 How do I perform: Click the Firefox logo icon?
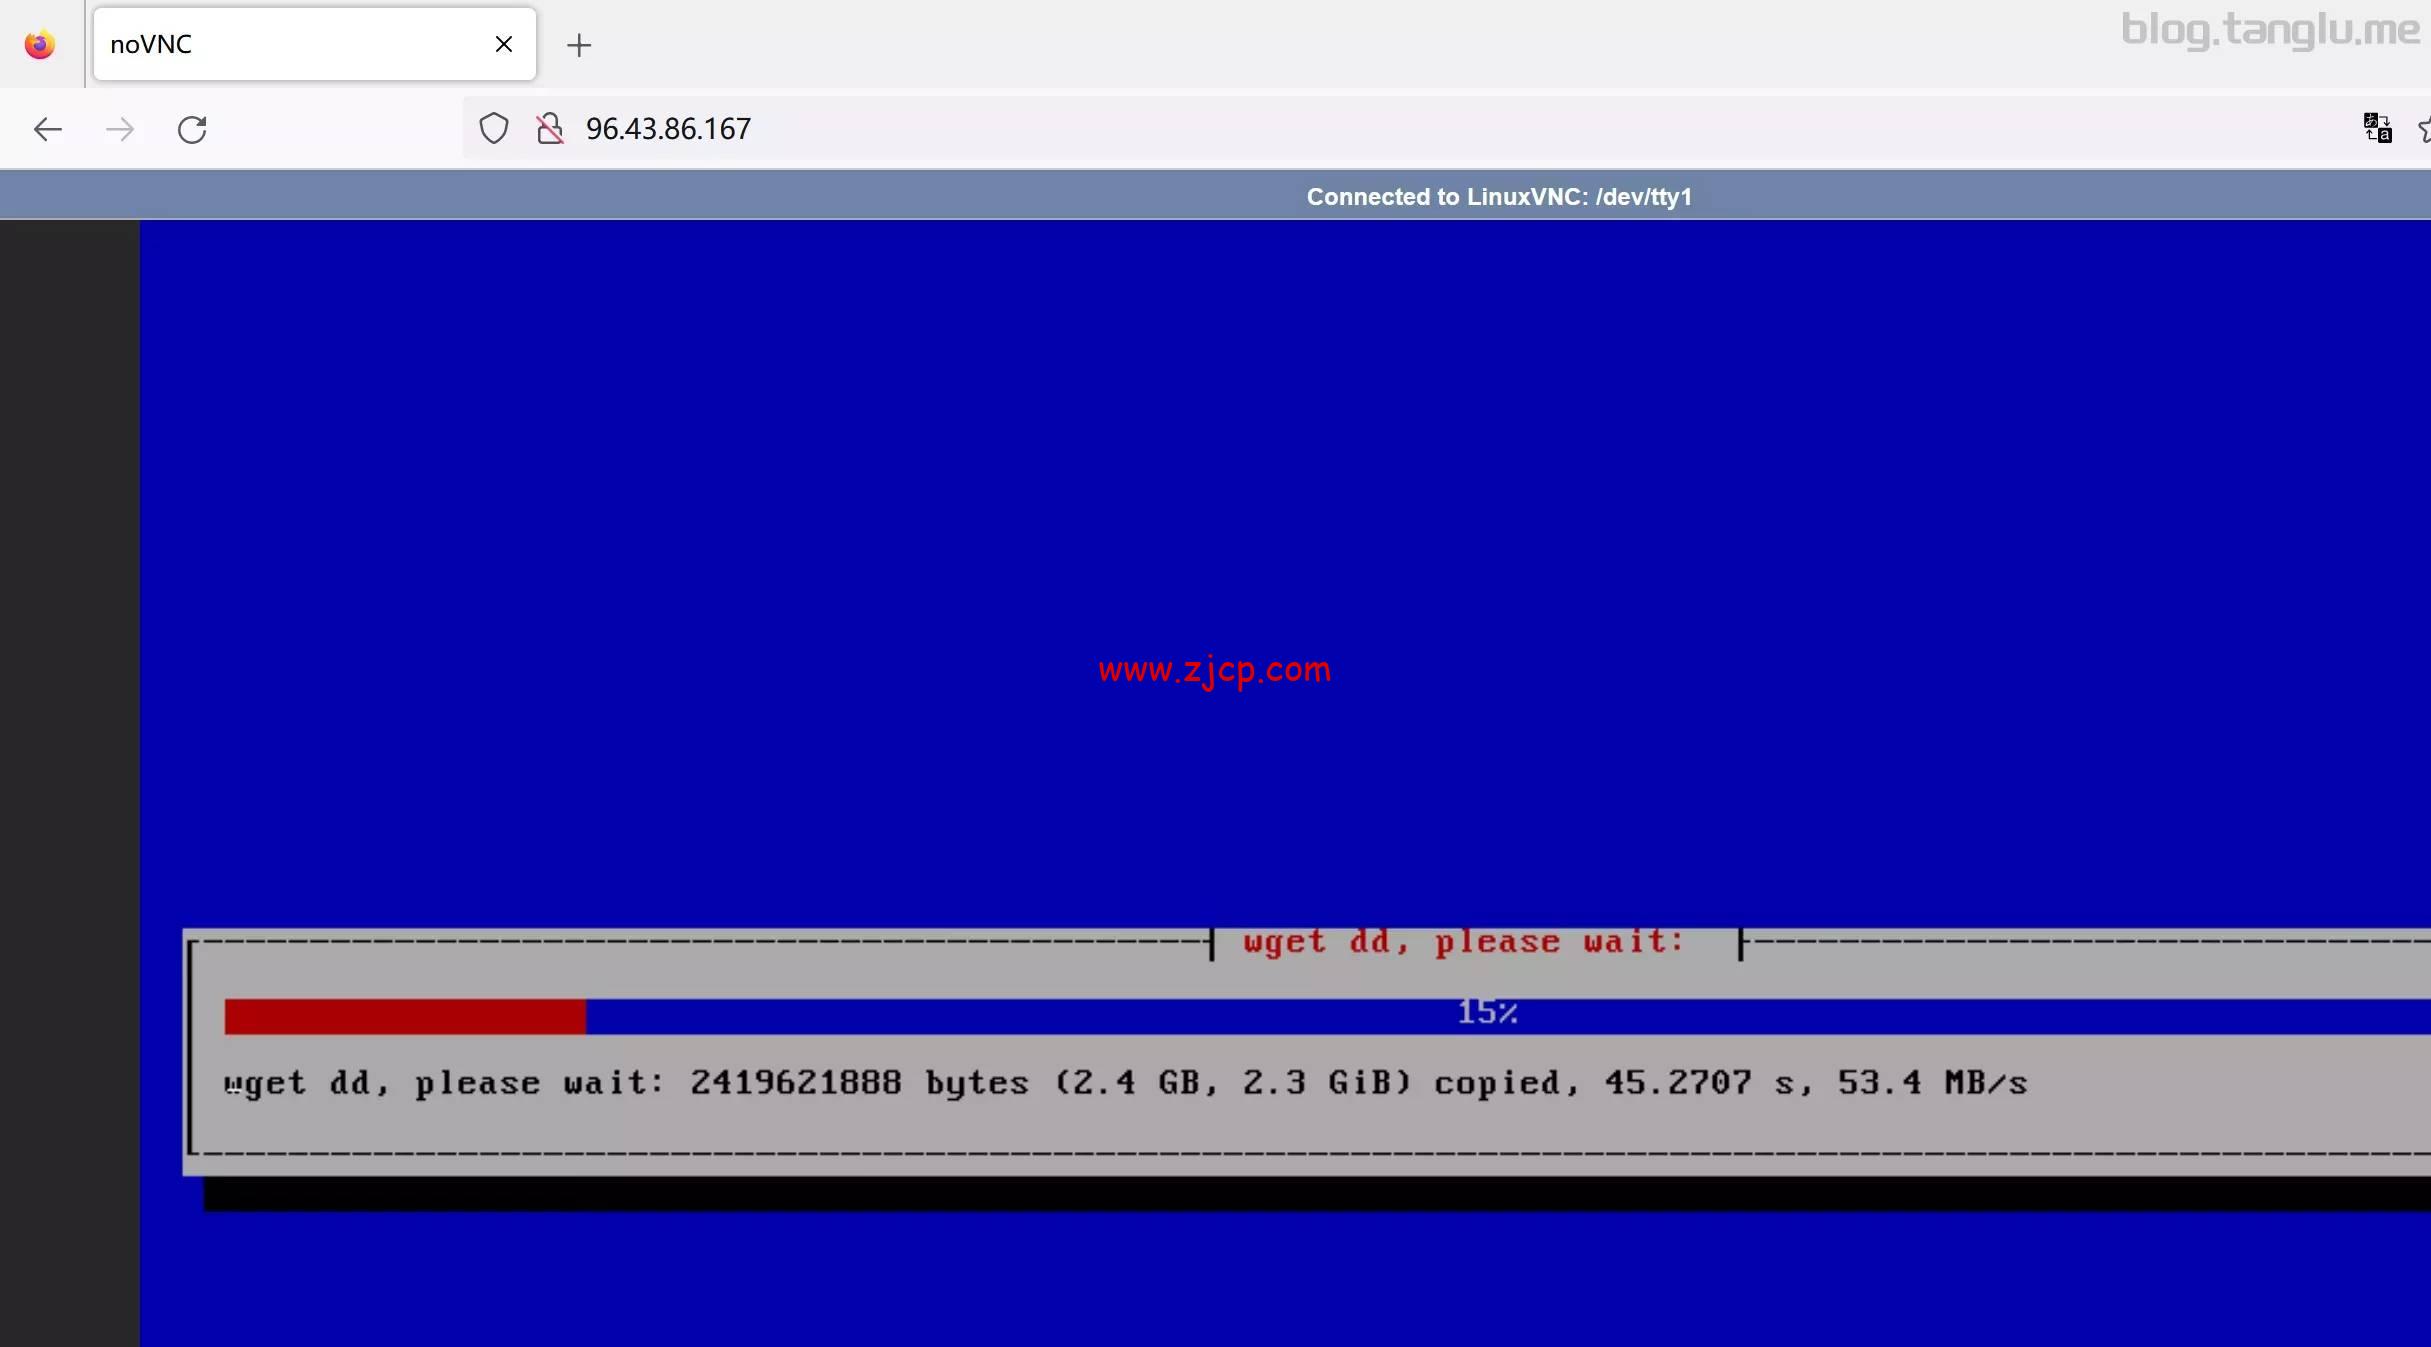tap(39, 43)
